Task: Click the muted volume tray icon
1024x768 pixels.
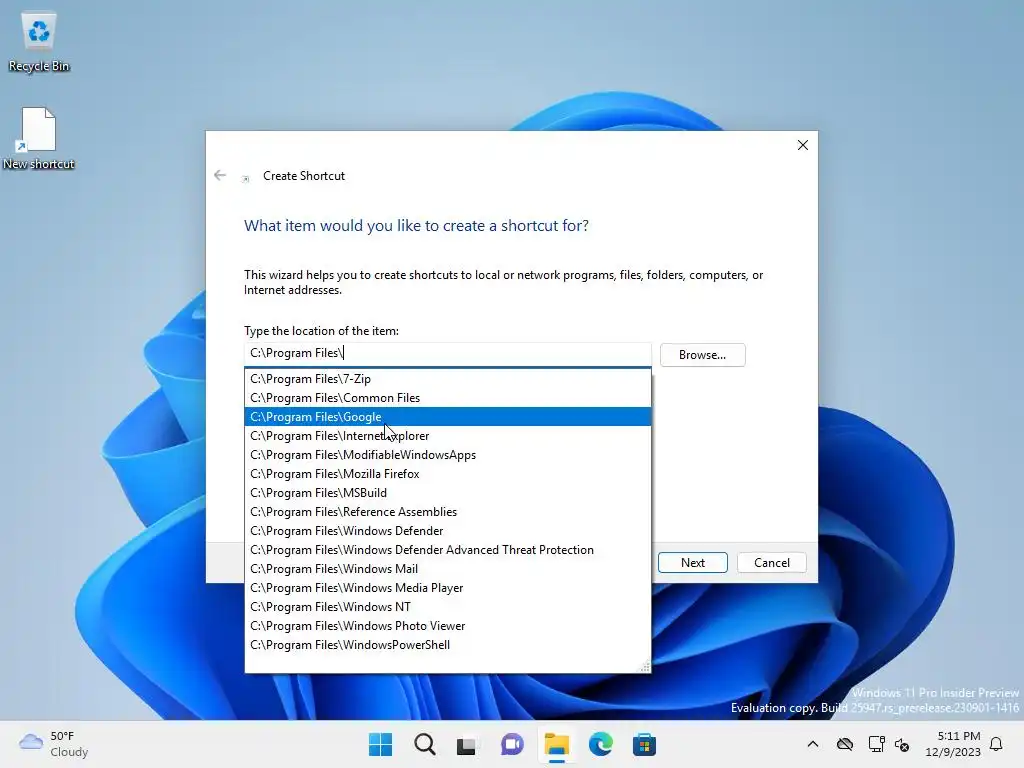Action: pos(903,744)
